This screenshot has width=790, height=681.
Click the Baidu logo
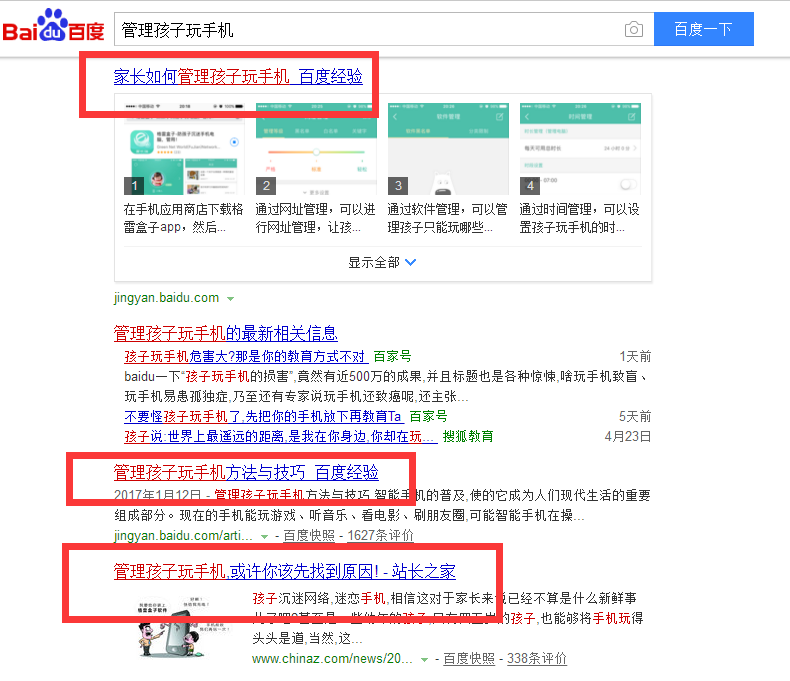[53, 26]
